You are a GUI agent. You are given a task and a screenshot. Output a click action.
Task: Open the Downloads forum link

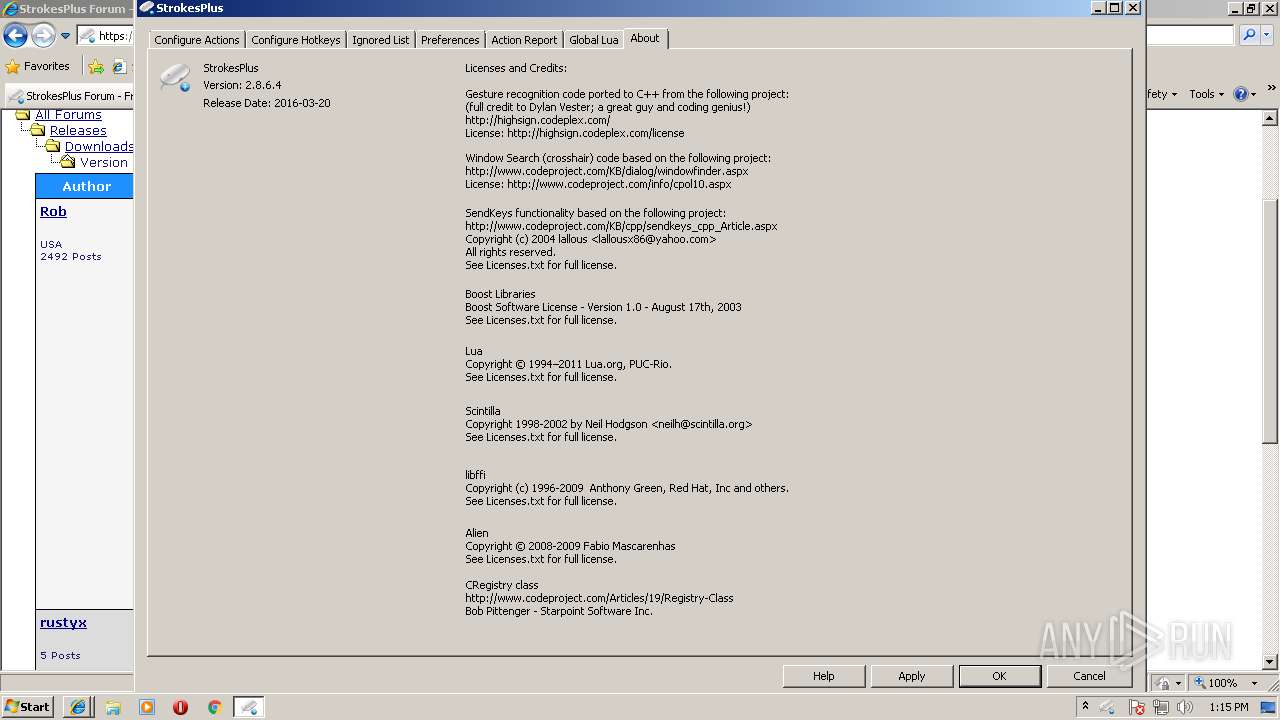[x=99, y=147]
